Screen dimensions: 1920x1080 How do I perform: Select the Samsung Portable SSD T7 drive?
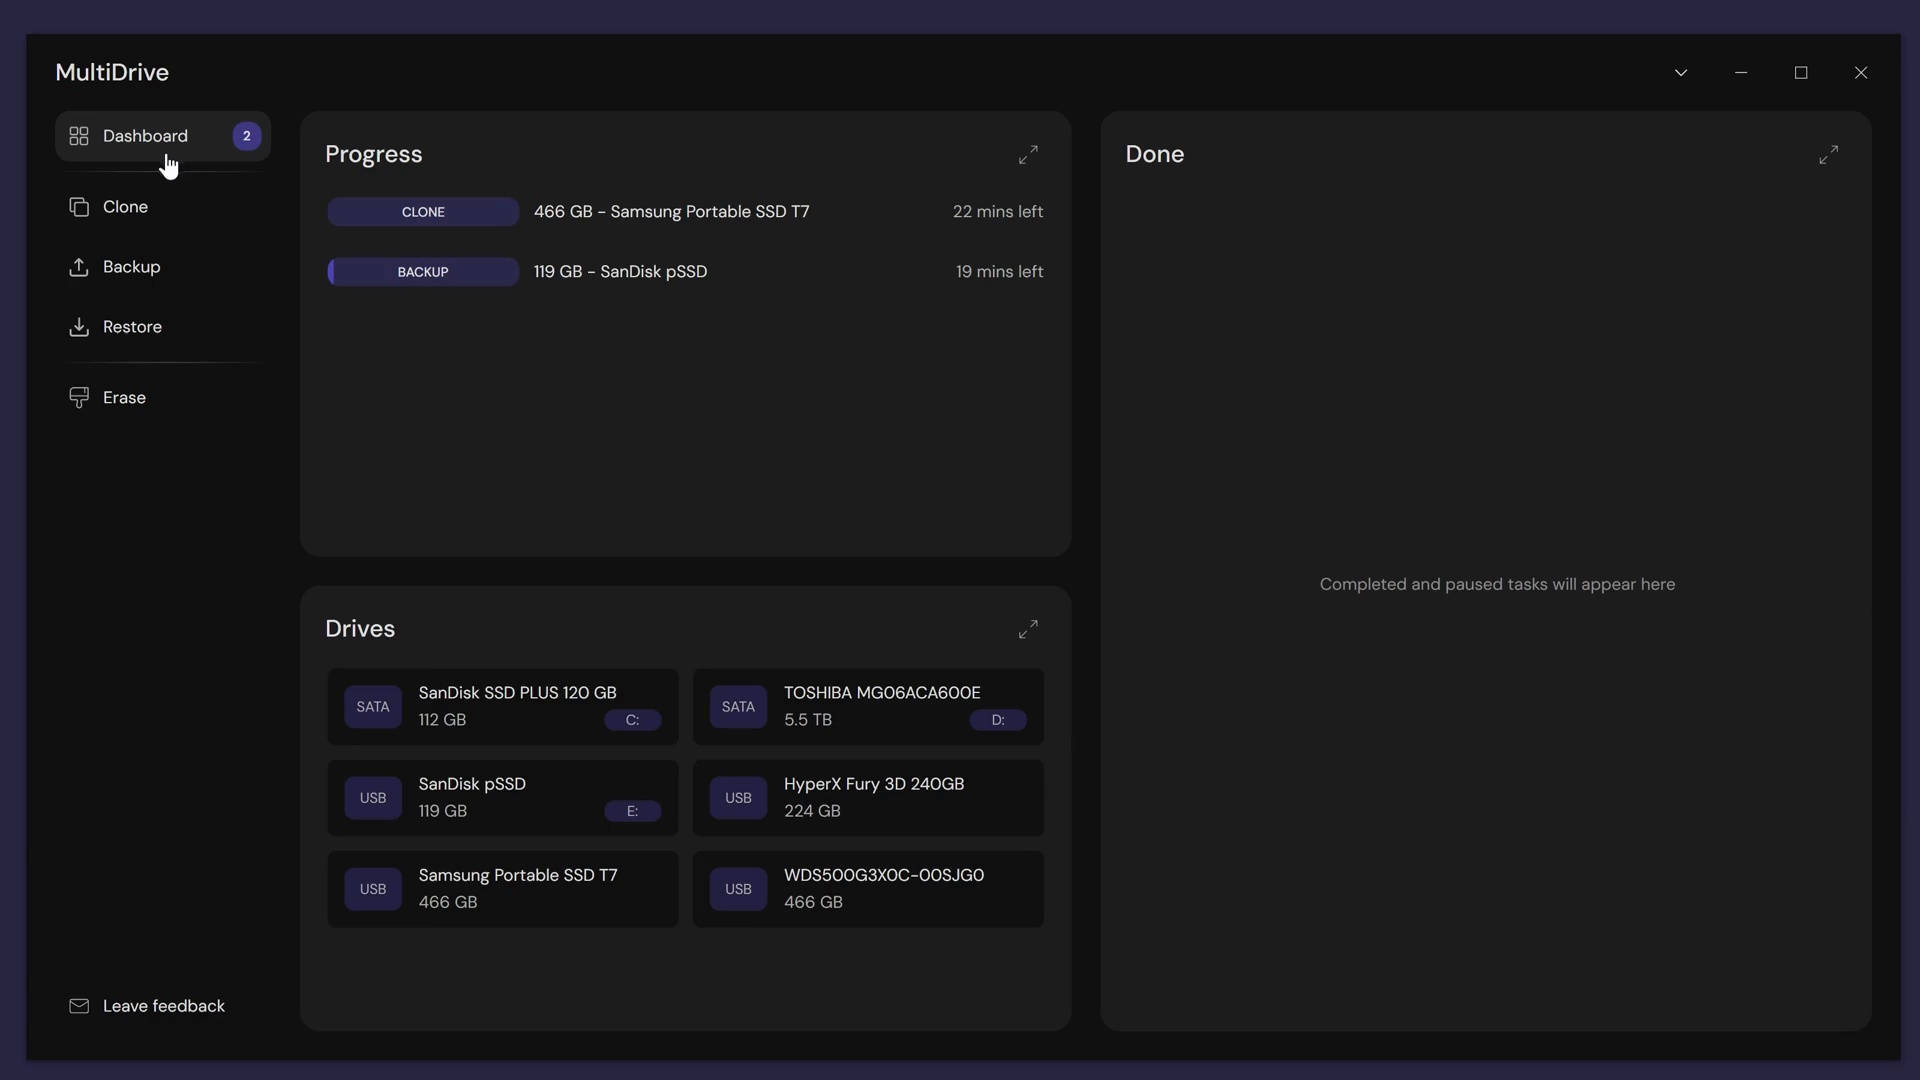pos(503,889)
